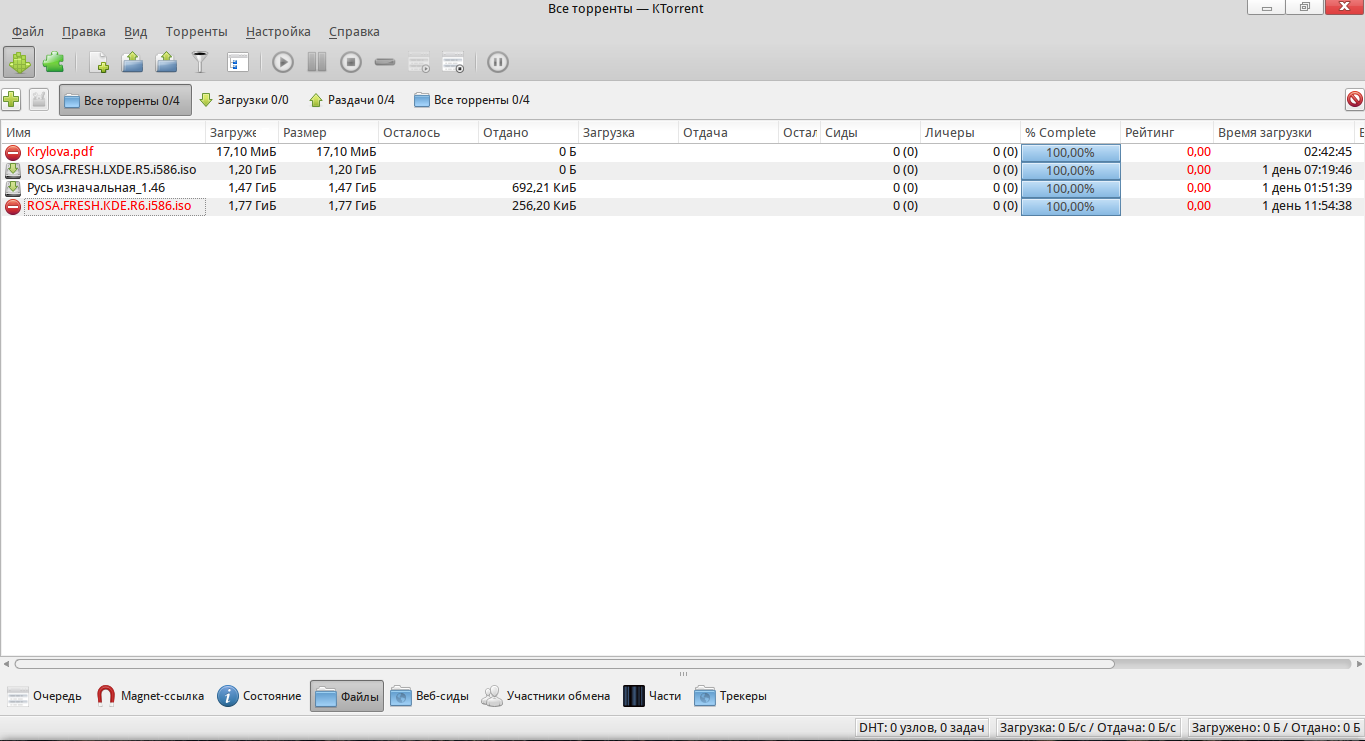Show the Очередь panel
This screenshot has width=1365, height=741.
pos(45,696)
